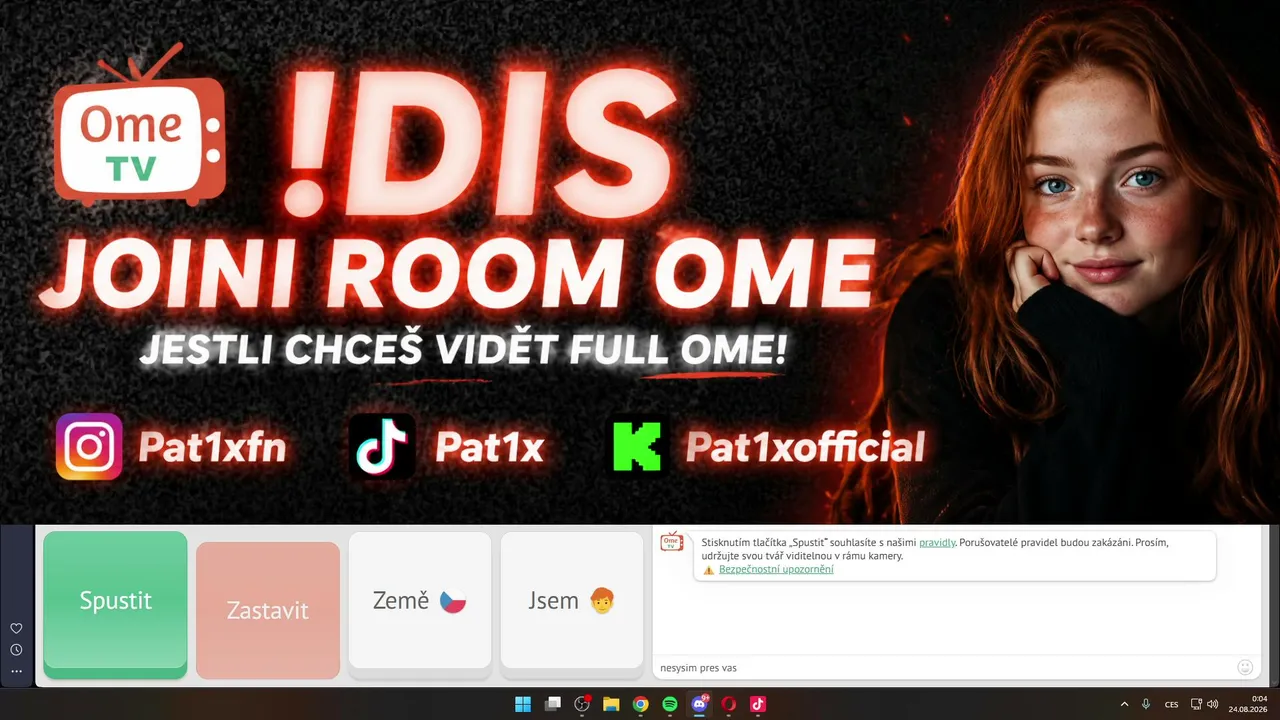Click the green Spustit button
1280x720 pixels.
(x=115, y=604)
